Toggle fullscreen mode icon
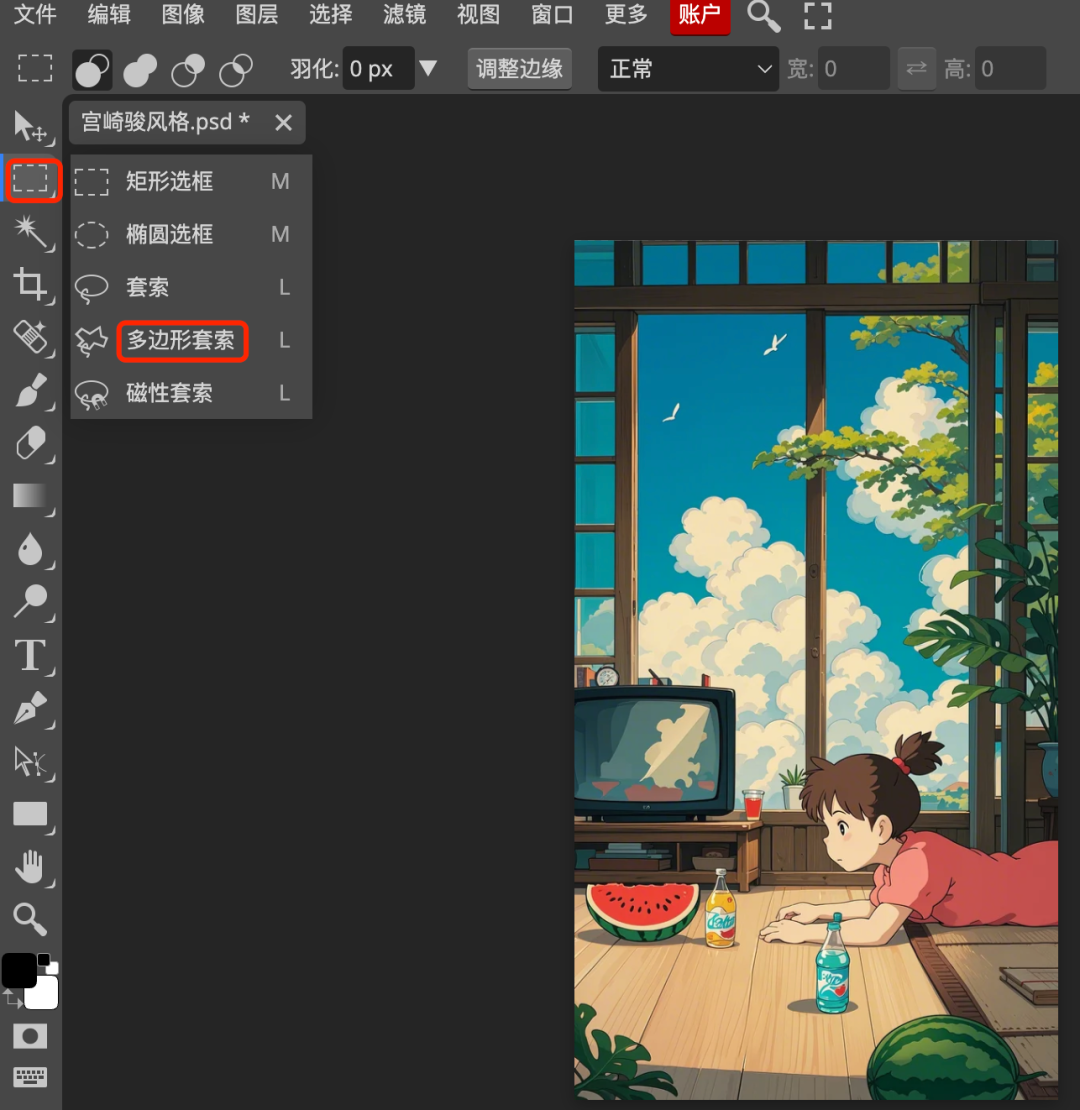The height and width of the screenshot is (1110, 1080). (818, 16)
